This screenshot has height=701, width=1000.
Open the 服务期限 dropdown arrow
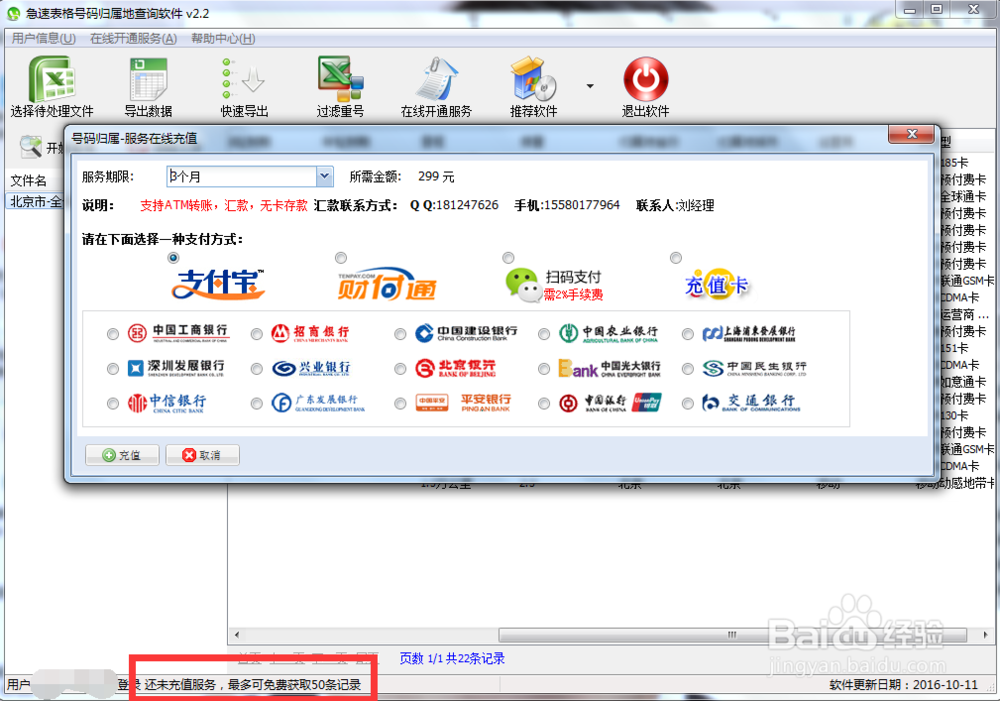tap(325, 176)
